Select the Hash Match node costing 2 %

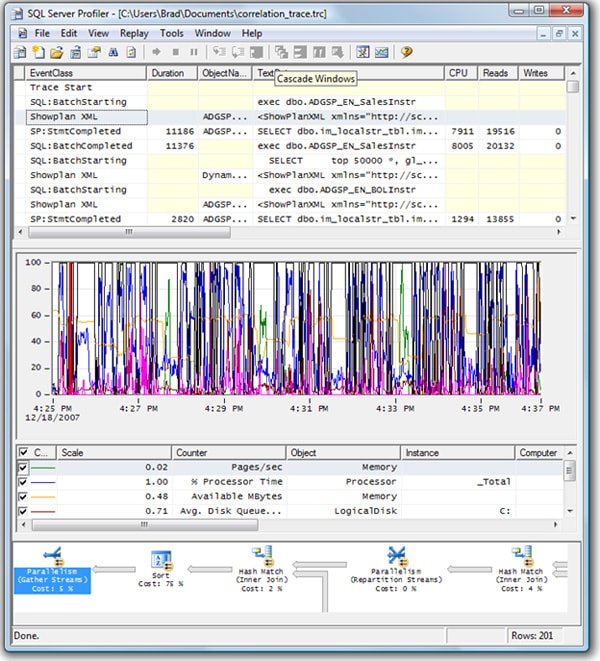coord(261,569)
